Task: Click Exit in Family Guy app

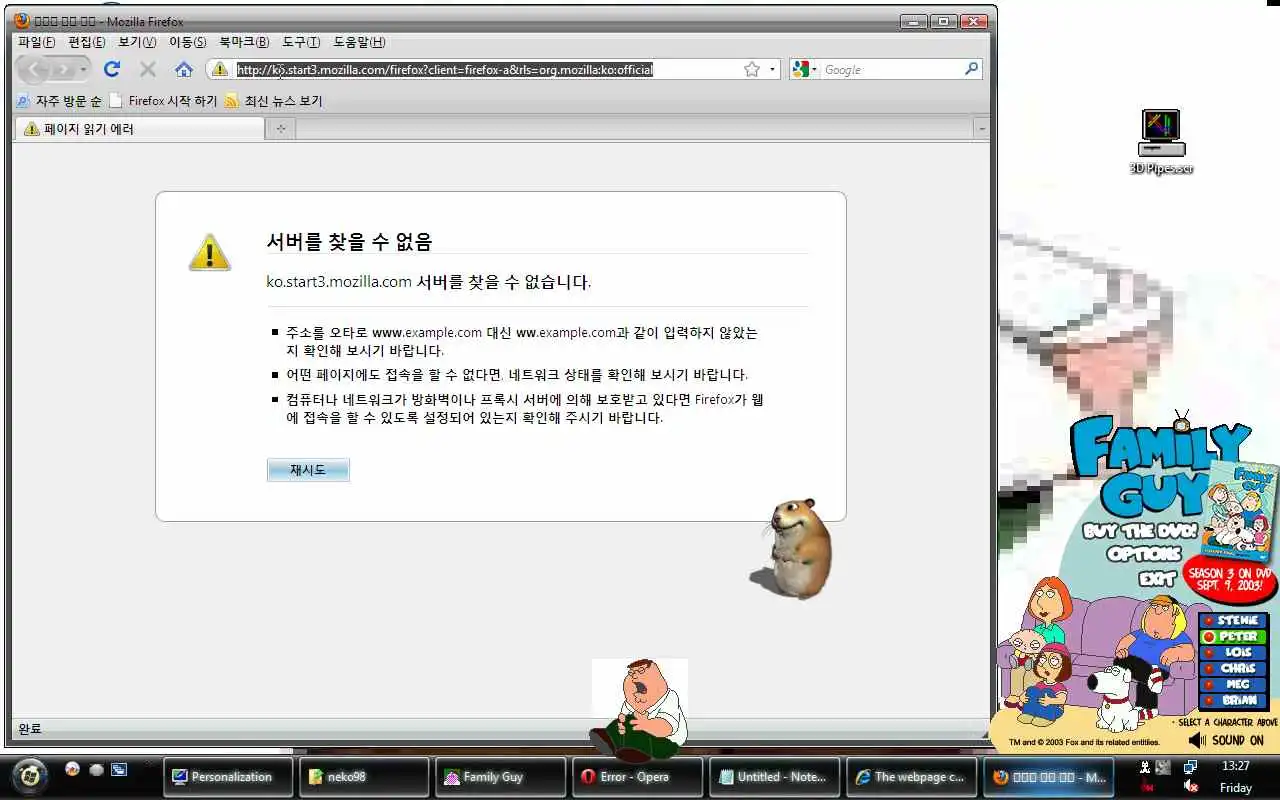Action: click(x=1156, y=578)
